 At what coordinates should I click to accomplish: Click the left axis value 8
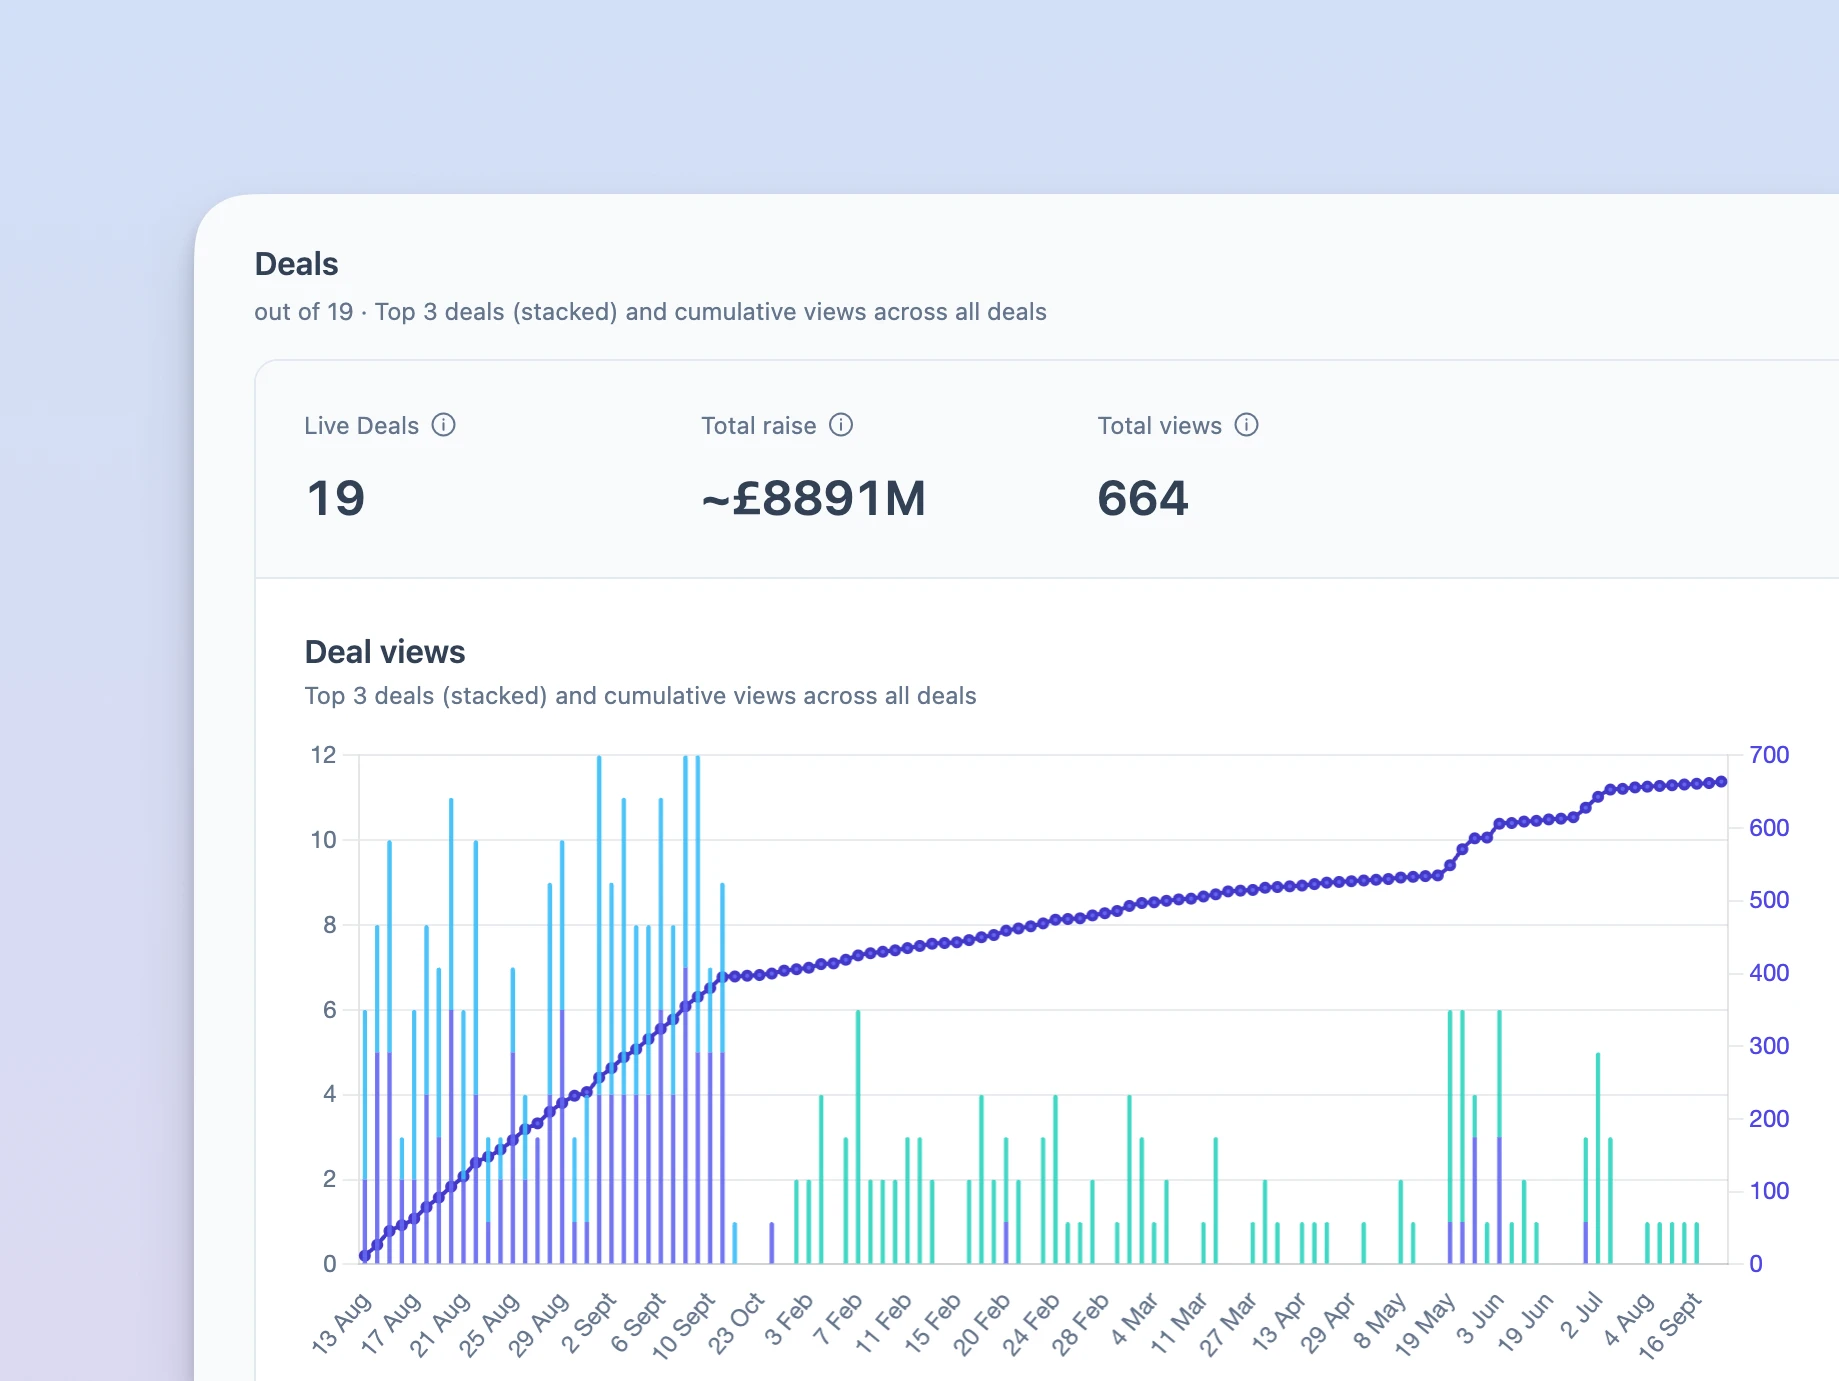(329, 925)
